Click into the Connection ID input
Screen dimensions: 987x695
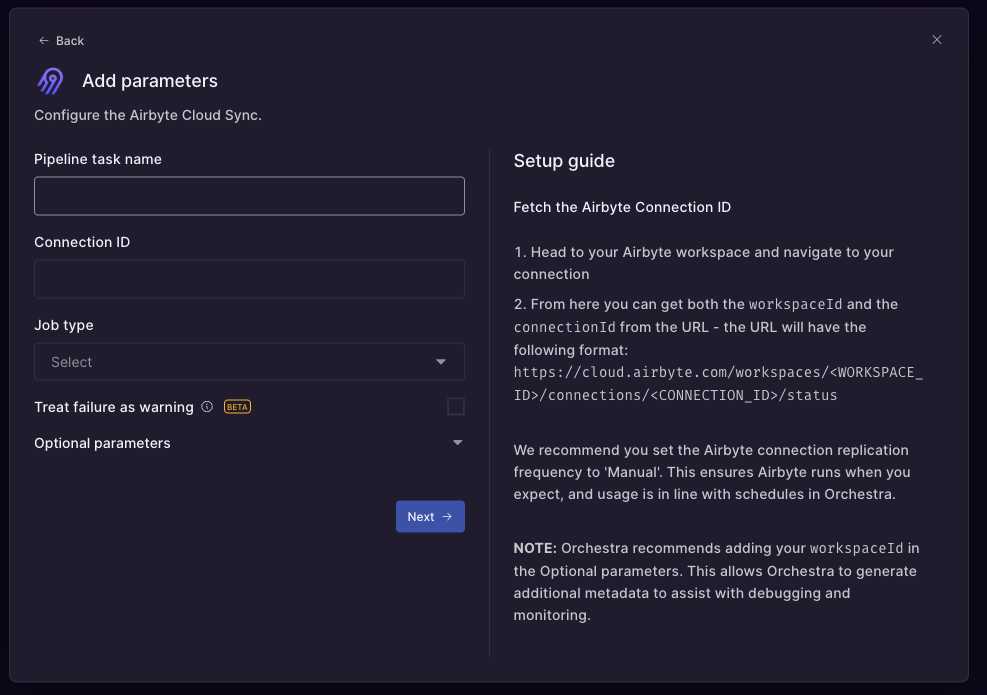pyautogui.click(x=249, y=279)
